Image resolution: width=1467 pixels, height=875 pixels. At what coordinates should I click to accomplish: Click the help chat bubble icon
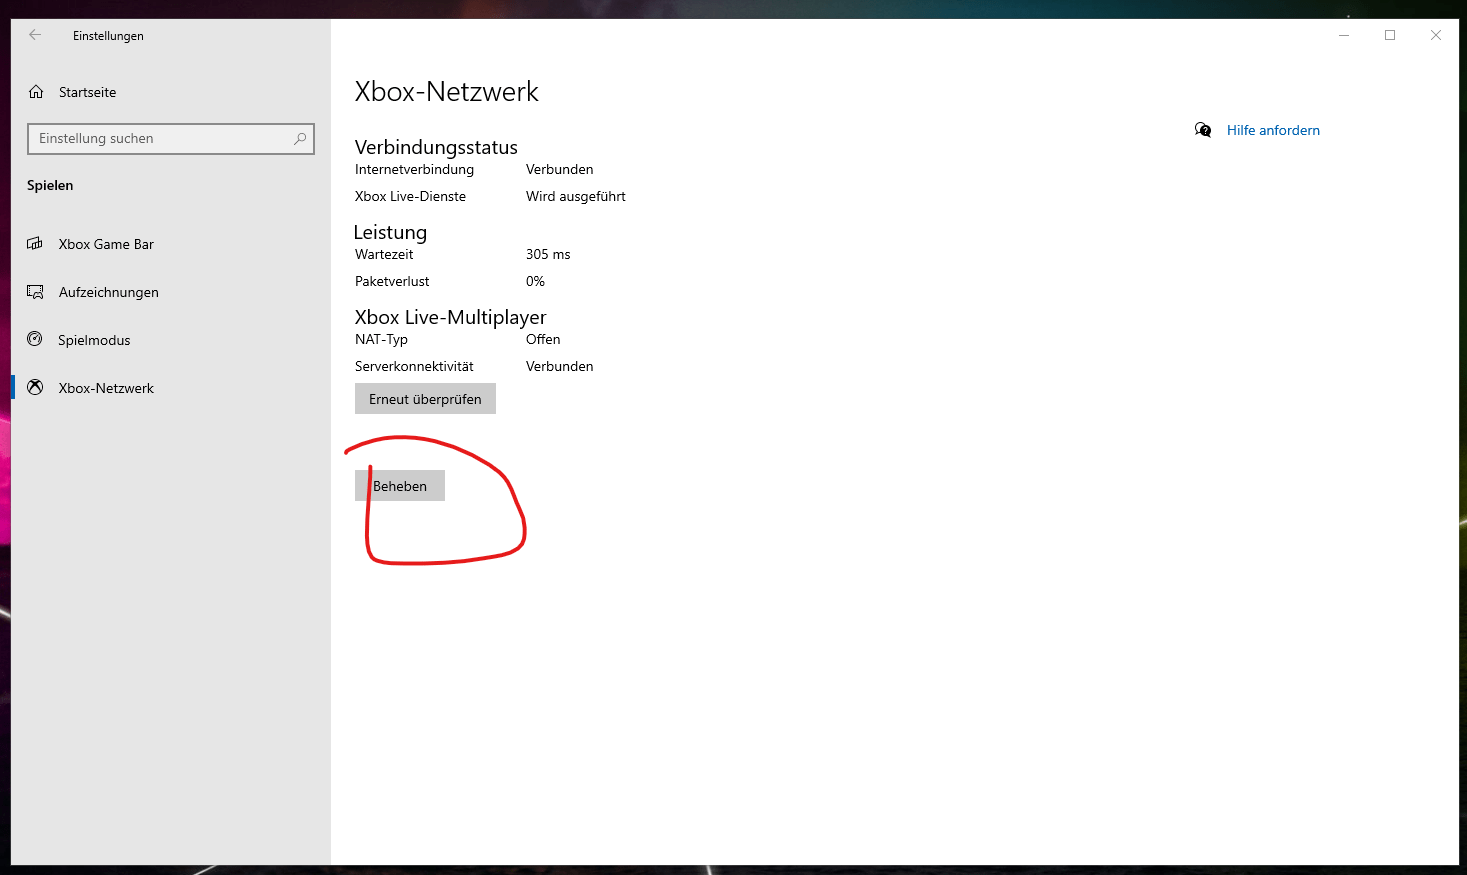pyautogui.click(x=1203, y=130)
